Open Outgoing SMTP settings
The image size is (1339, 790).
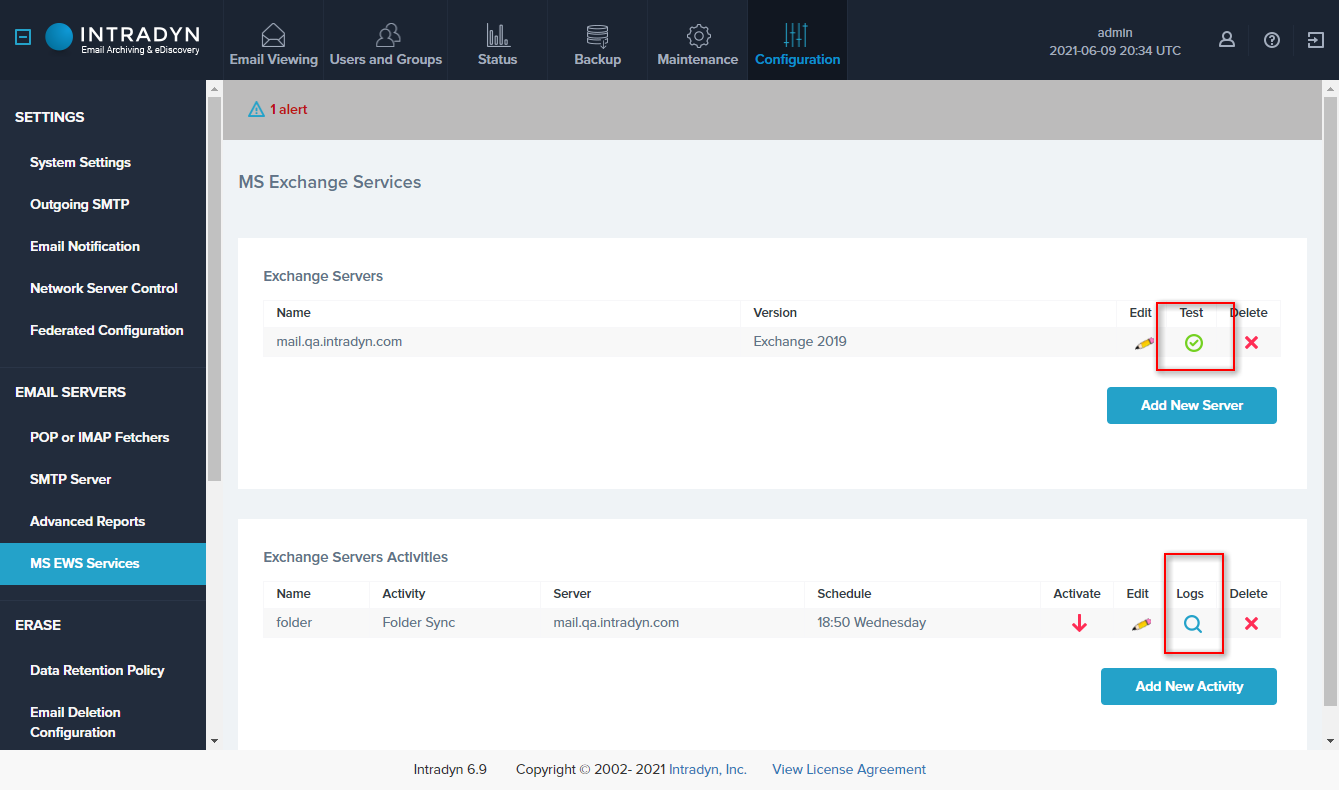pos(79,204)
